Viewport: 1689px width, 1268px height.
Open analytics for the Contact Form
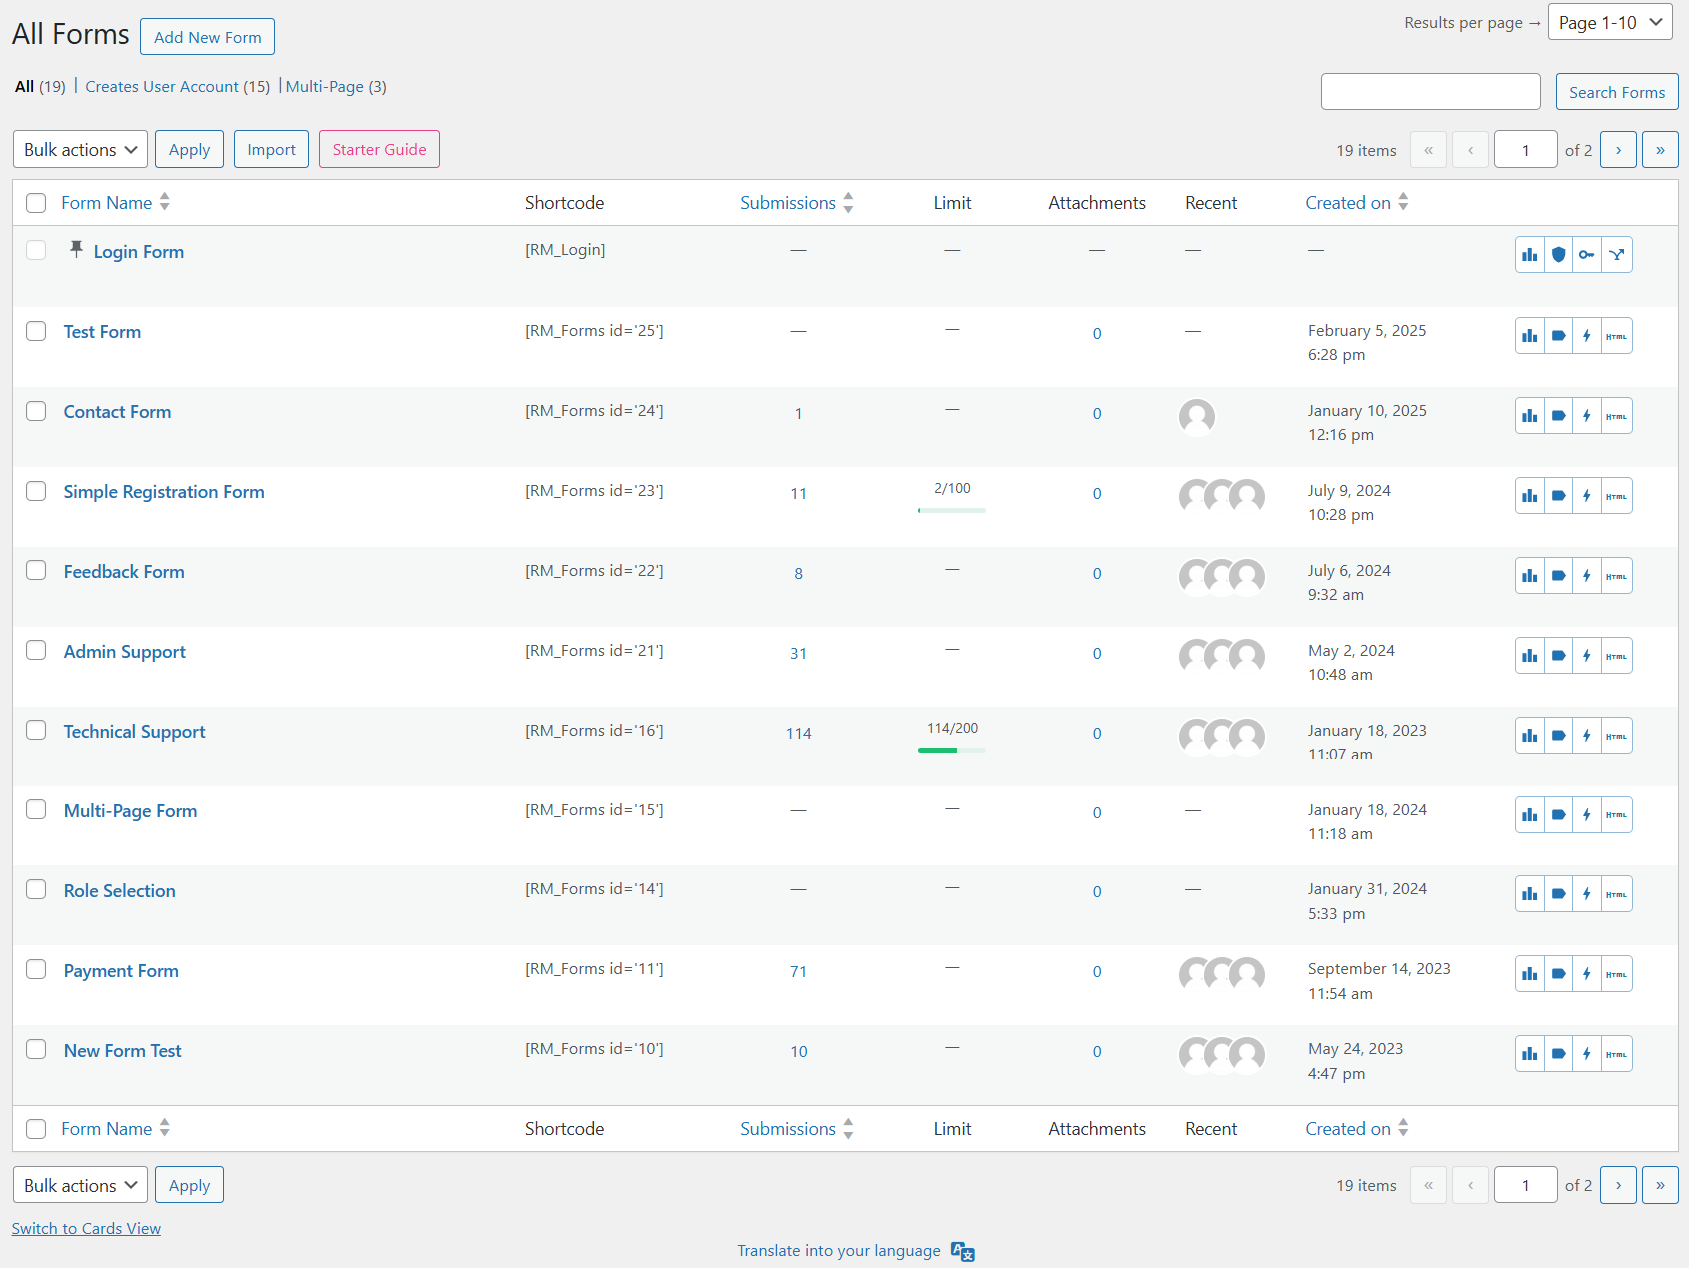click(1529, 415)
